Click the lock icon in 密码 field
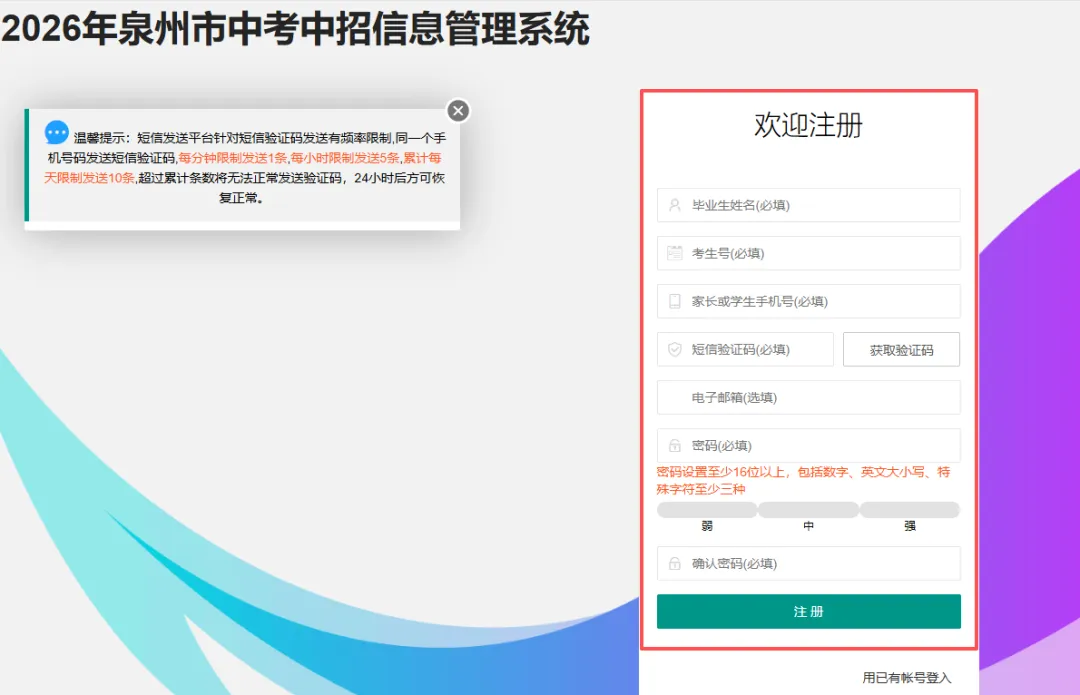The image size is (1080, 695). pyautogui.click(x=675, y=446)
